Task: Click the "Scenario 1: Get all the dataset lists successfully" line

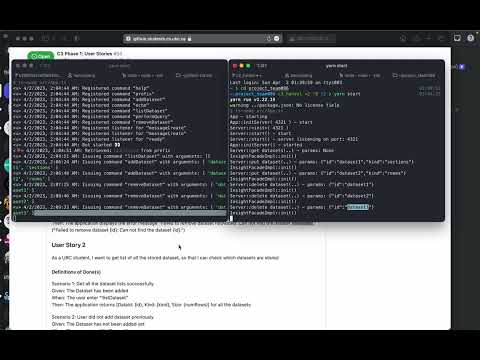Action: [103, 284]
